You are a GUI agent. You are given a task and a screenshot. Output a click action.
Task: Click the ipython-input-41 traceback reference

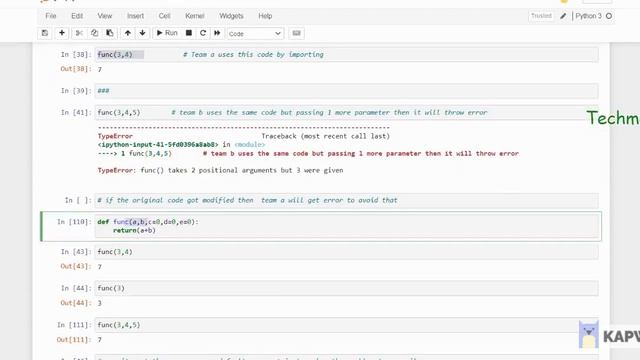(158, 144)
